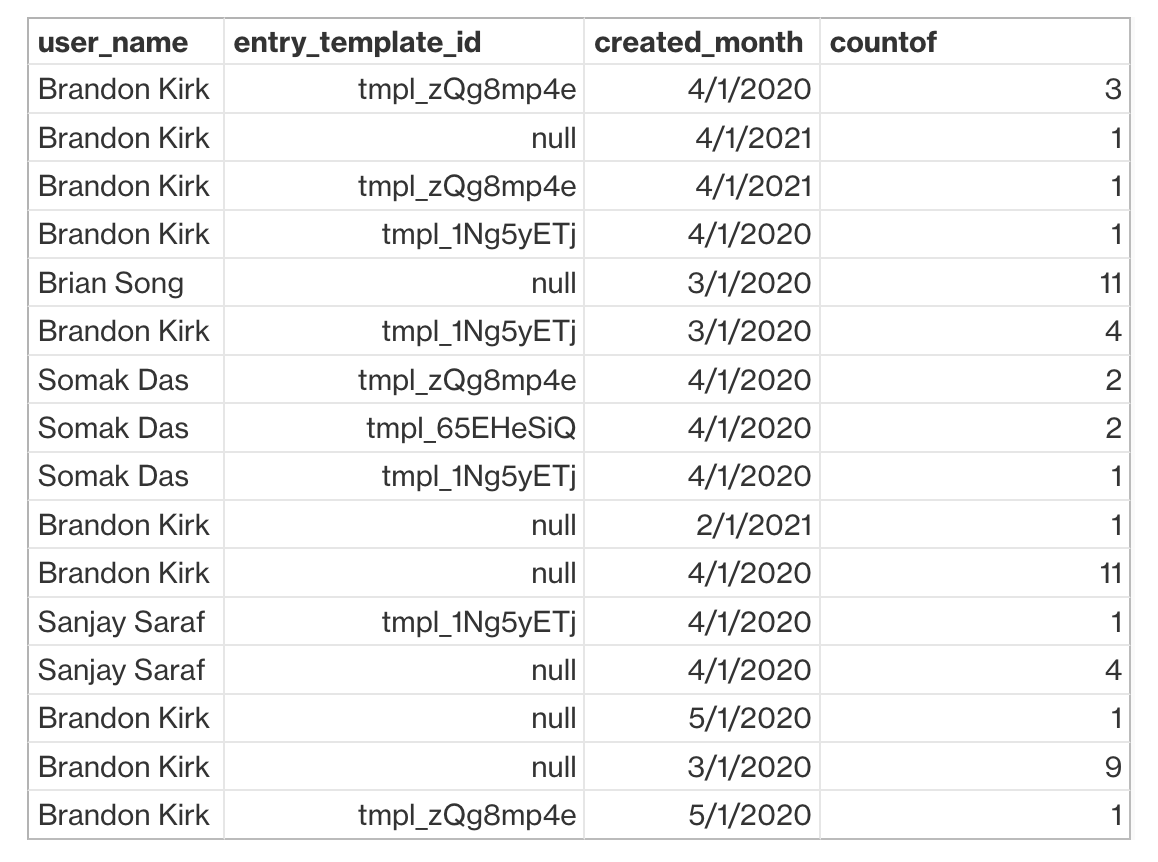Select the first row's tmpl_zQg8mp4e cell
1158x862 pixels.
[404, 89]
